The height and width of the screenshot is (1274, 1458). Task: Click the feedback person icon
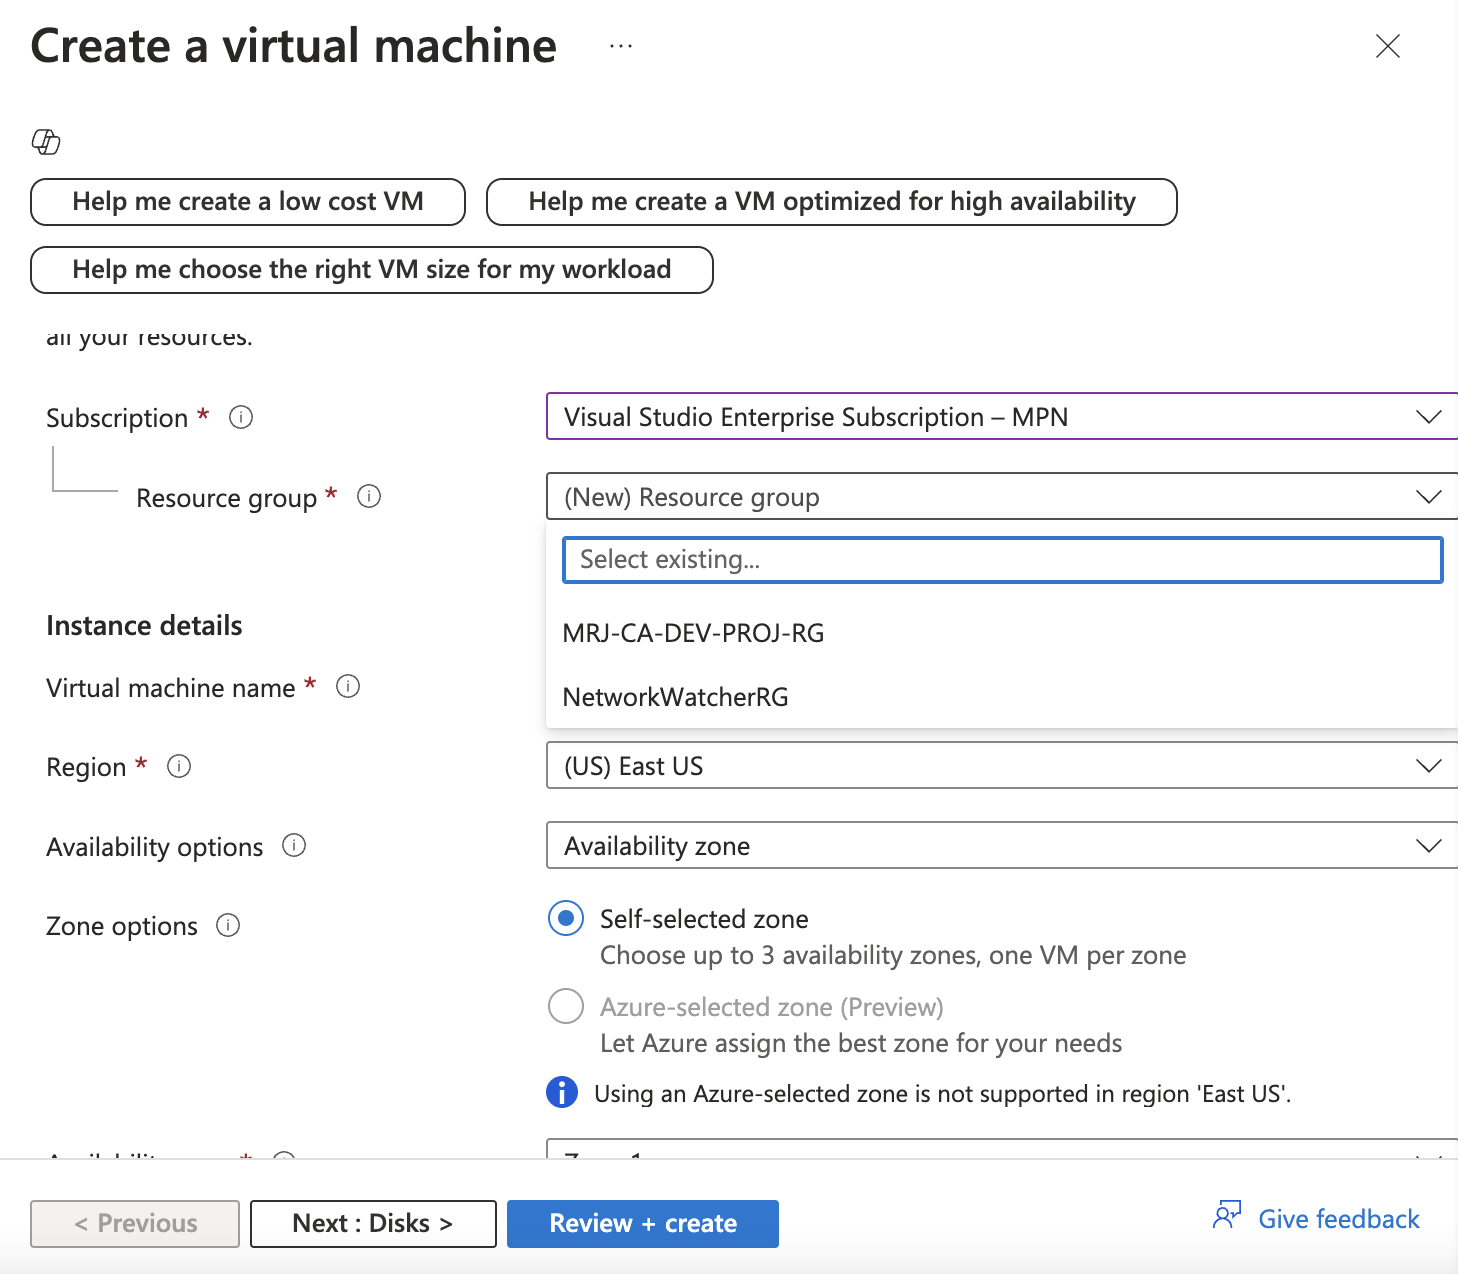pos(1227,1214)
